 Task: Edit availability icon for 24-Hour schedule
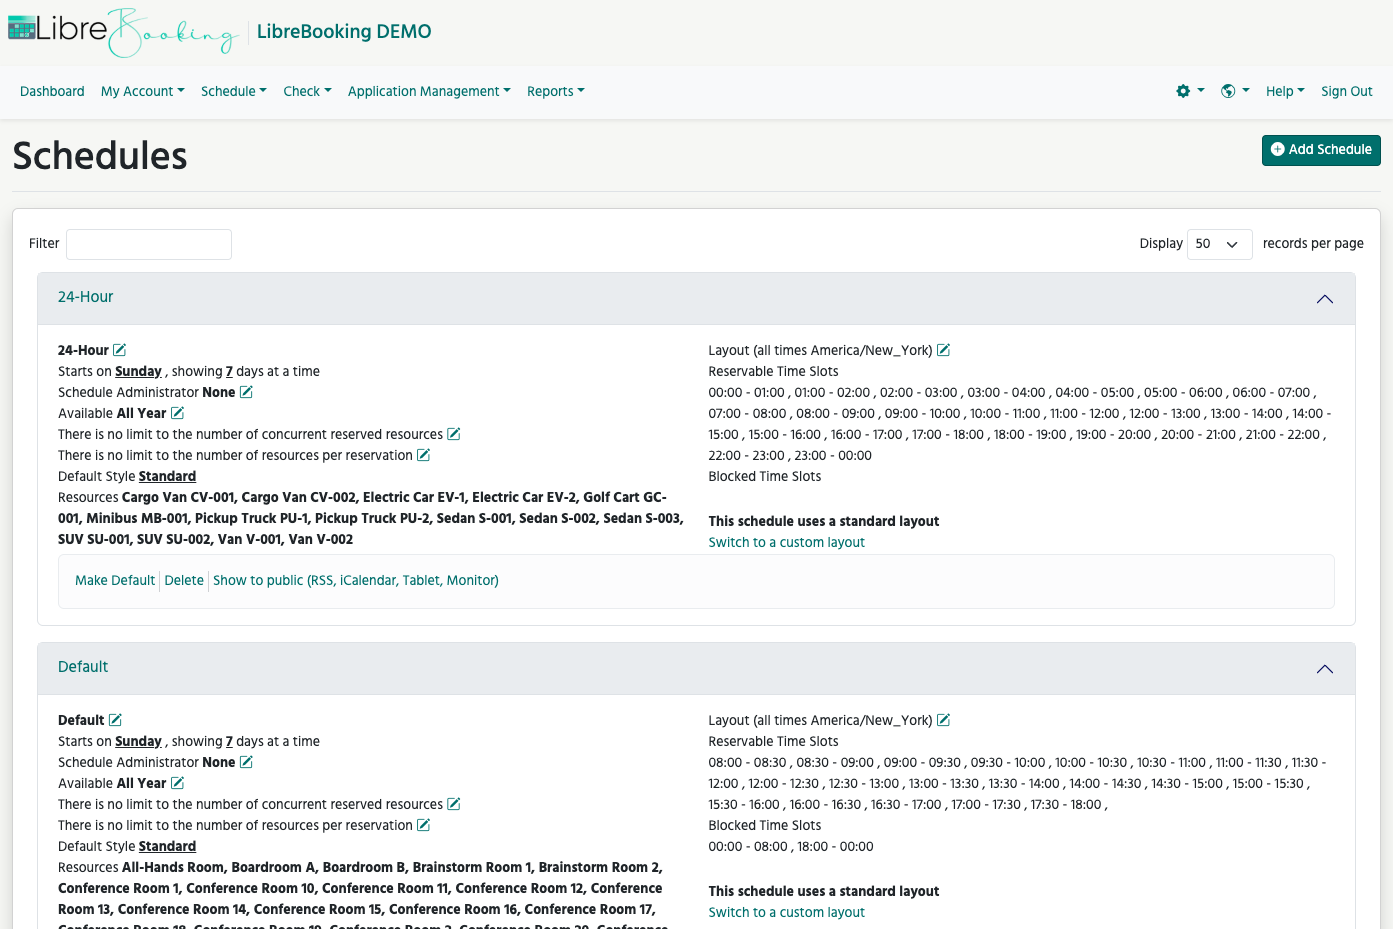point(177,413)
